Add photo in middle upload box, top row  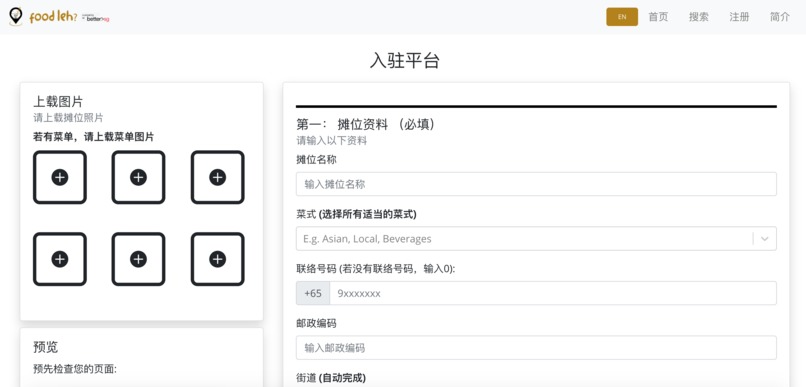(138, 177)
